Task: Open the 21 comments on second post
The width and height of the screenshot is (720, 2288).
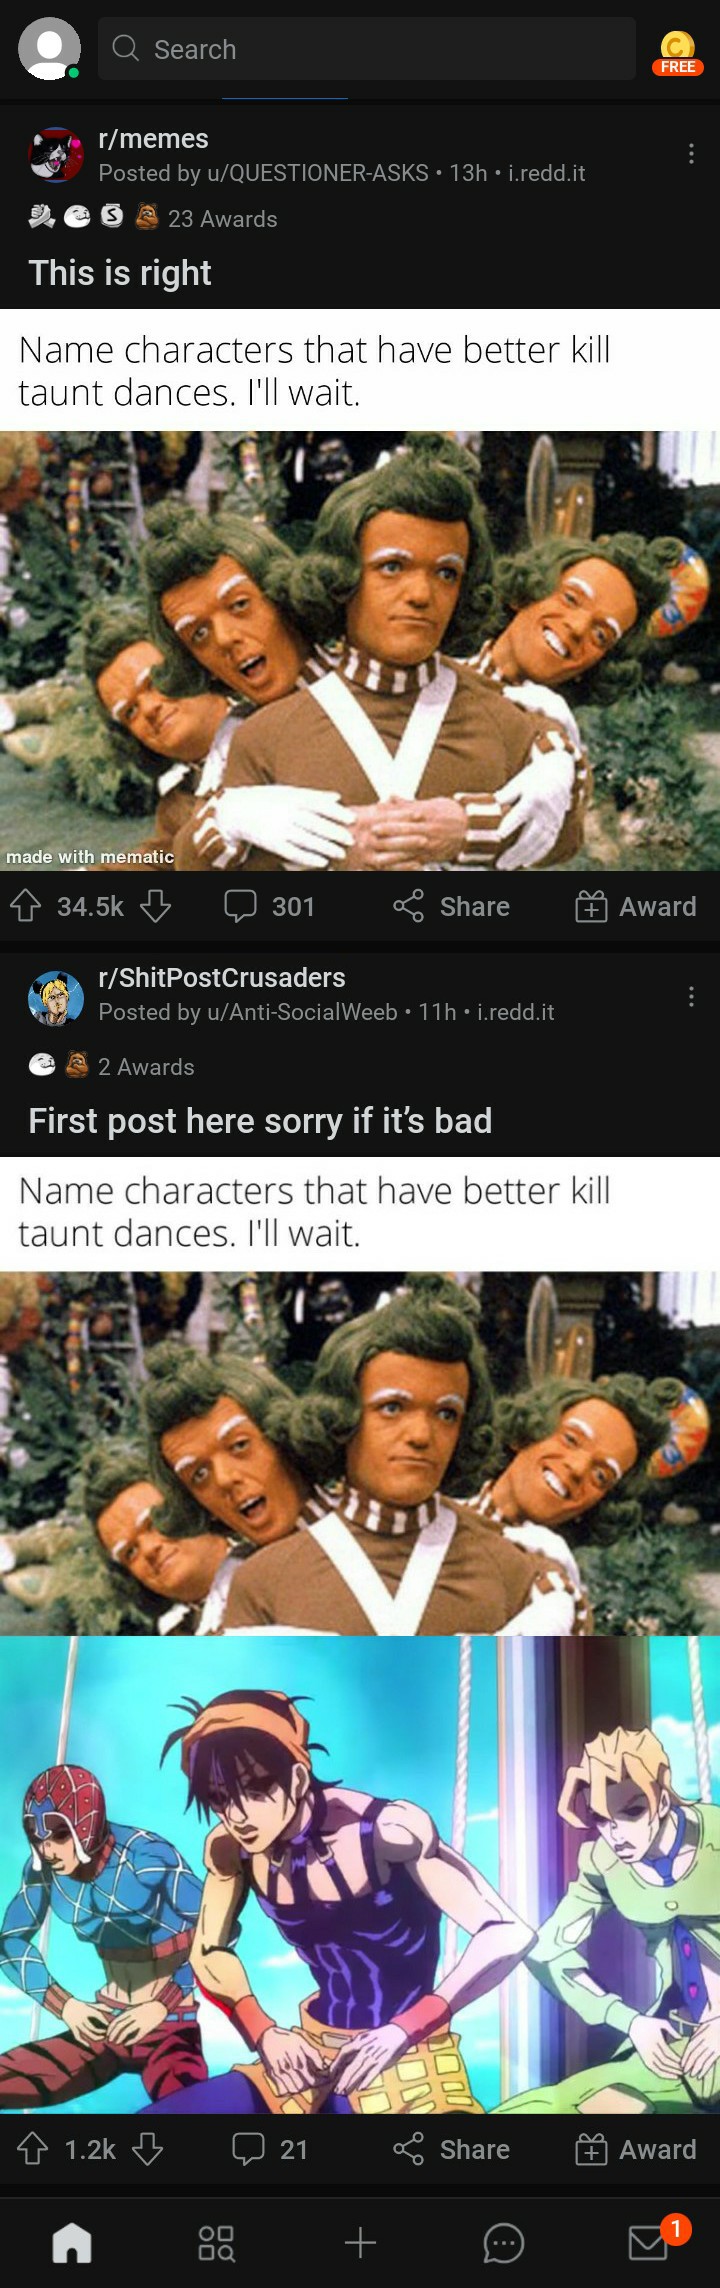Action: tap(270, 2149)
